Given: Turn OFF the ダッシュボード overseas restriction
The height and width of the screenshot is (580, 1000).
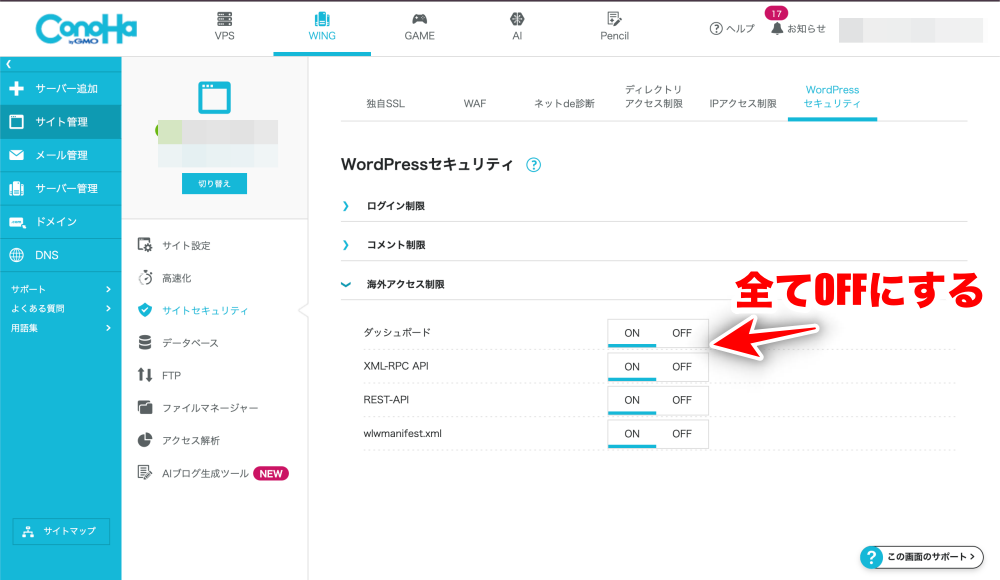Looking at the screenshot, I should tap(682, 333).
